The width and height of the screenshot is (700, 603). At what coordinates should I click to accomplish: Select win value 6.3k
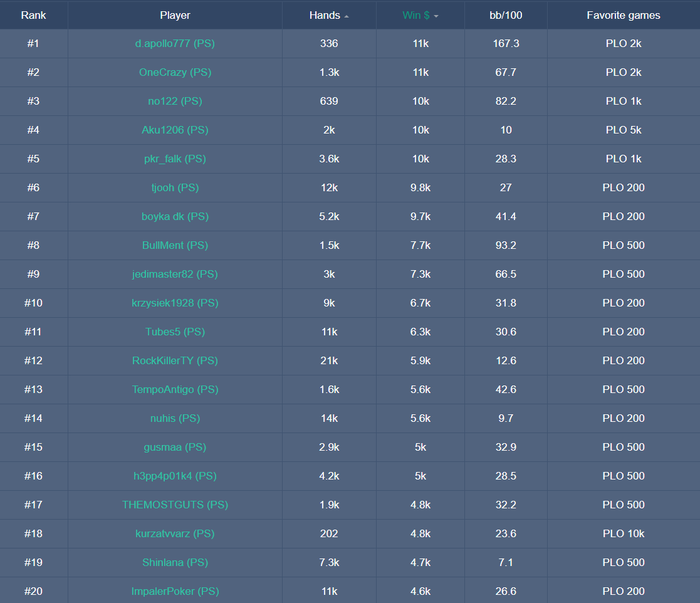click(420, 332)
